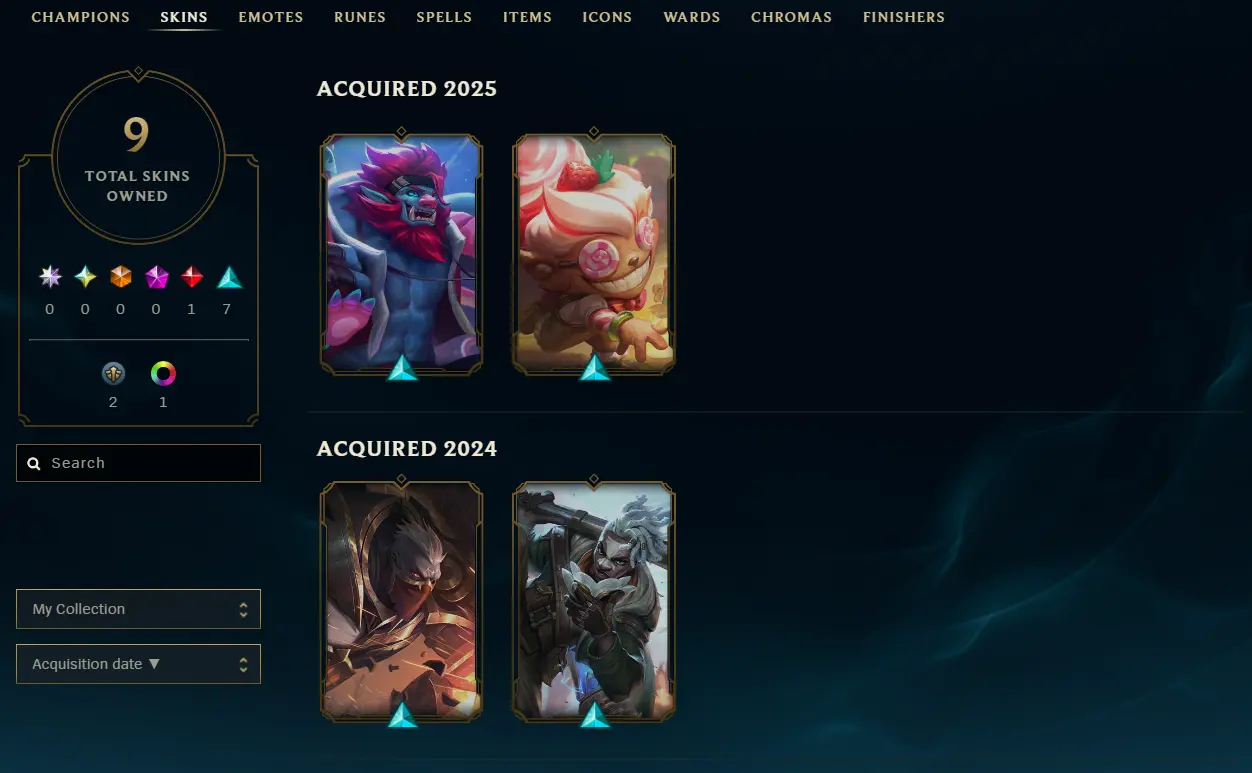Switch to the Finishers tab
Viewport: 1252px width, 773px height.
click(x=904, y=17)
